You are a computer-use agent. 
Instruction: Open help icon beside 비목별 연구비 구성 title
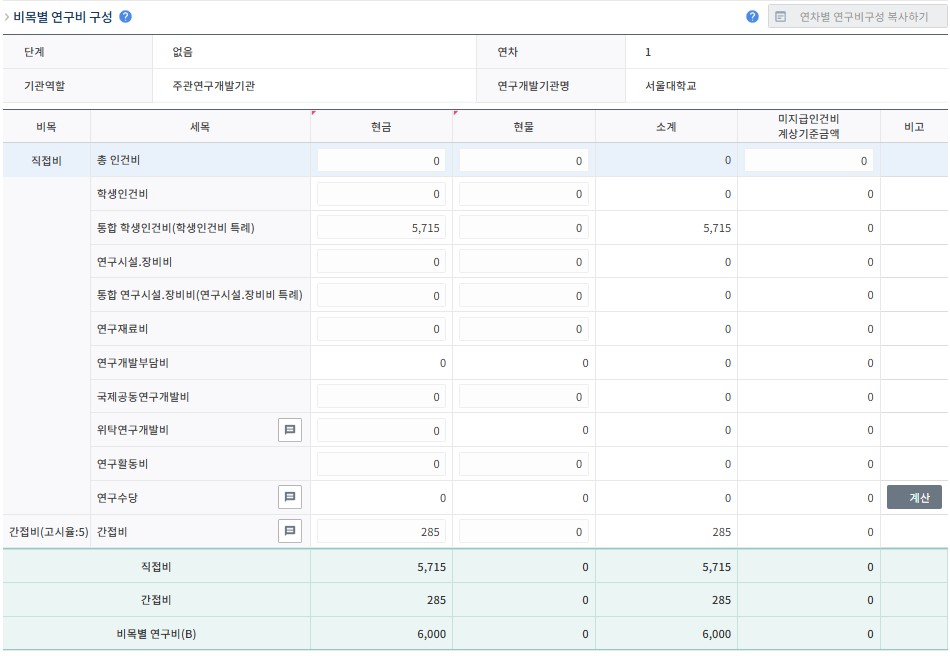pyautogui.click(x=125, y=16)
